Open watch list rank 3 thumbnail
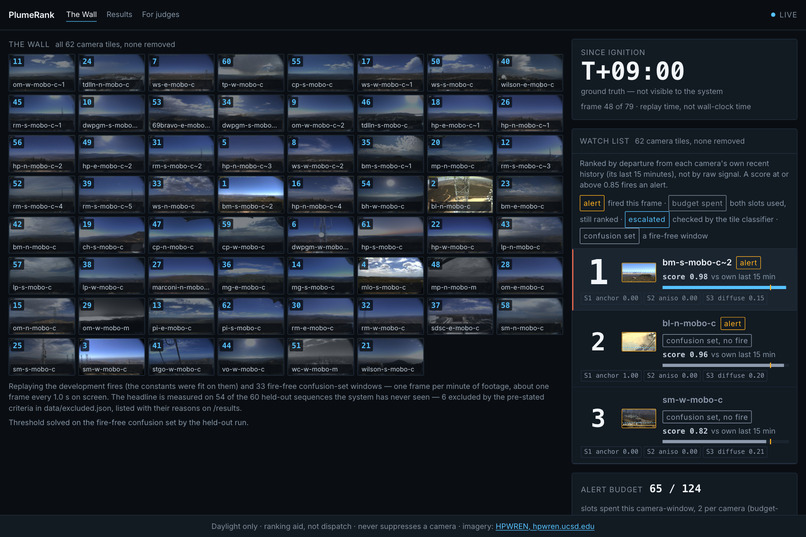Screen dimensions: 806x537 pyautogui.click(x=638, y=418)
